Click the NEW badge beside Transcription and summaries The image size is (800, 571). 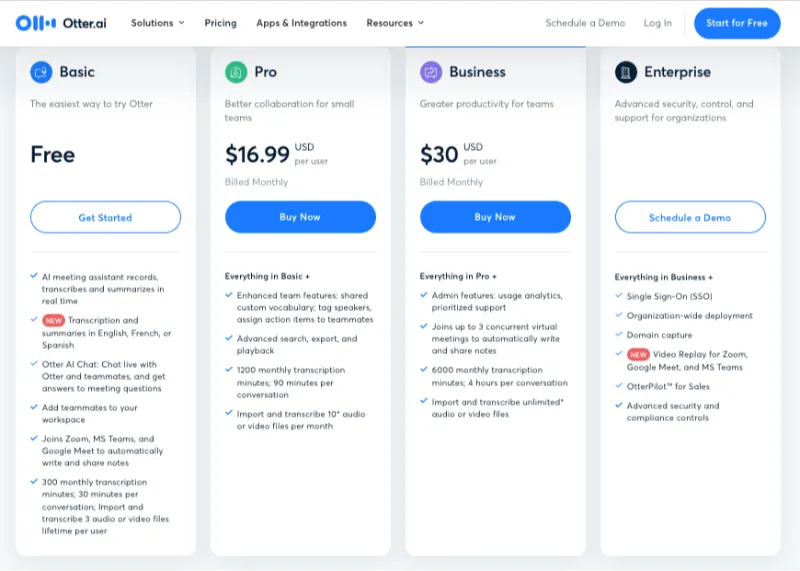(53, 320)
